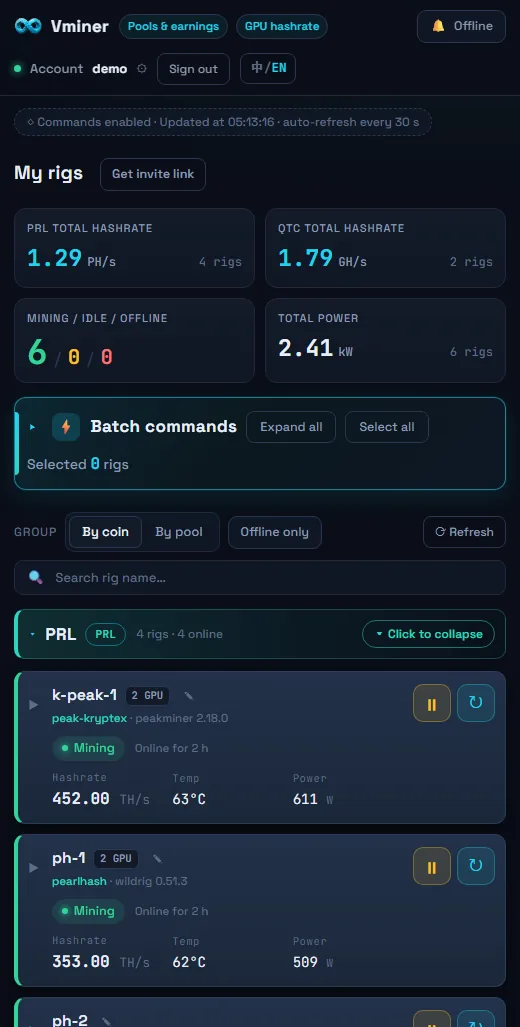
Task: Pause mining on the ph-1 rig
Action: point(432,867)
